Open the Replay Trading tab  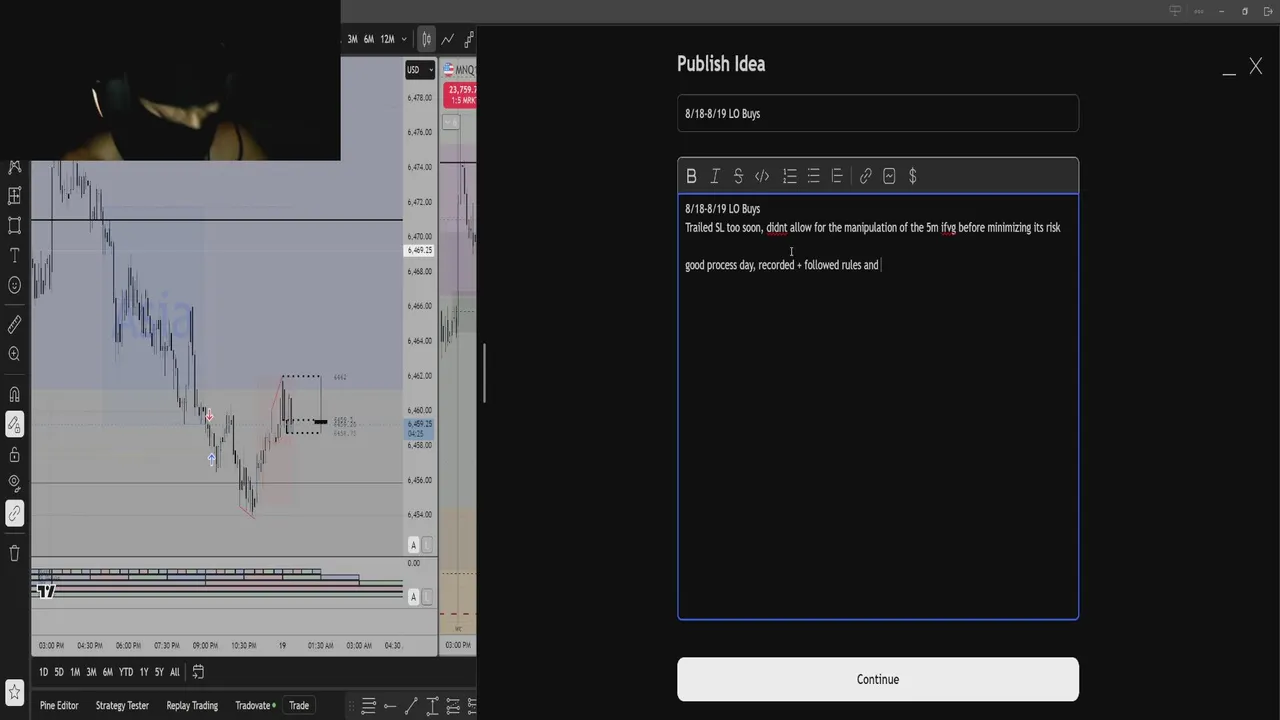pyautogui.click(x=192, y=705)
